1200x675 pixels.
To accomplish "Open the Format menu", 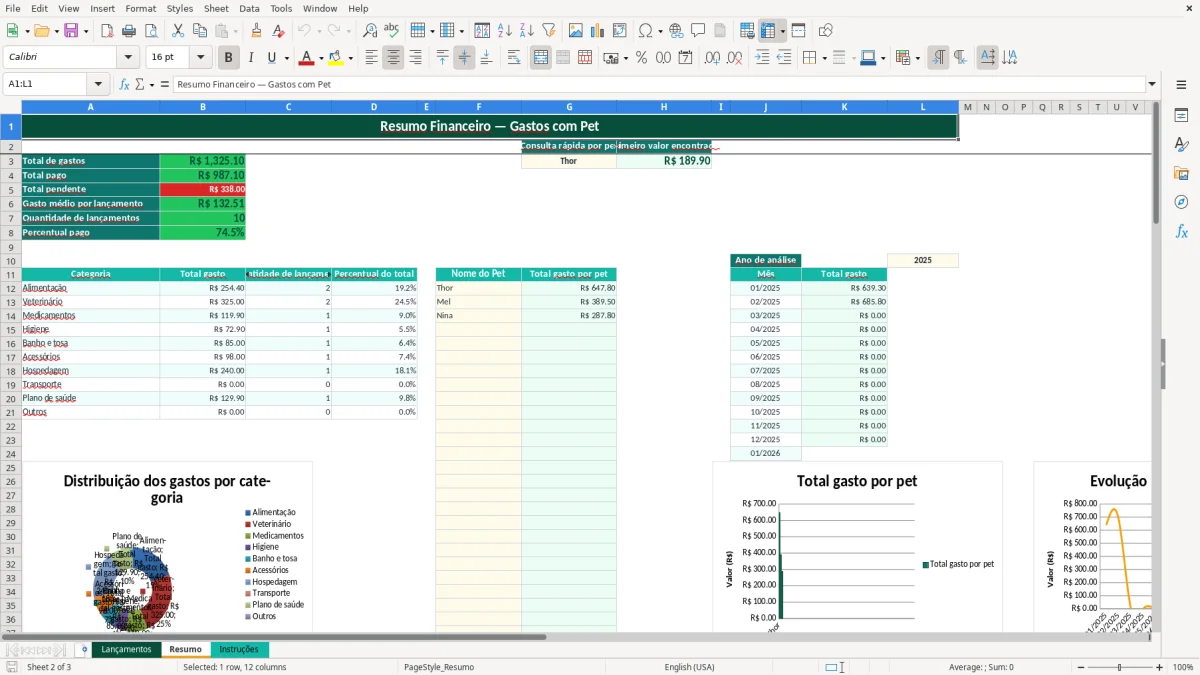I will [x=140, y=8].
